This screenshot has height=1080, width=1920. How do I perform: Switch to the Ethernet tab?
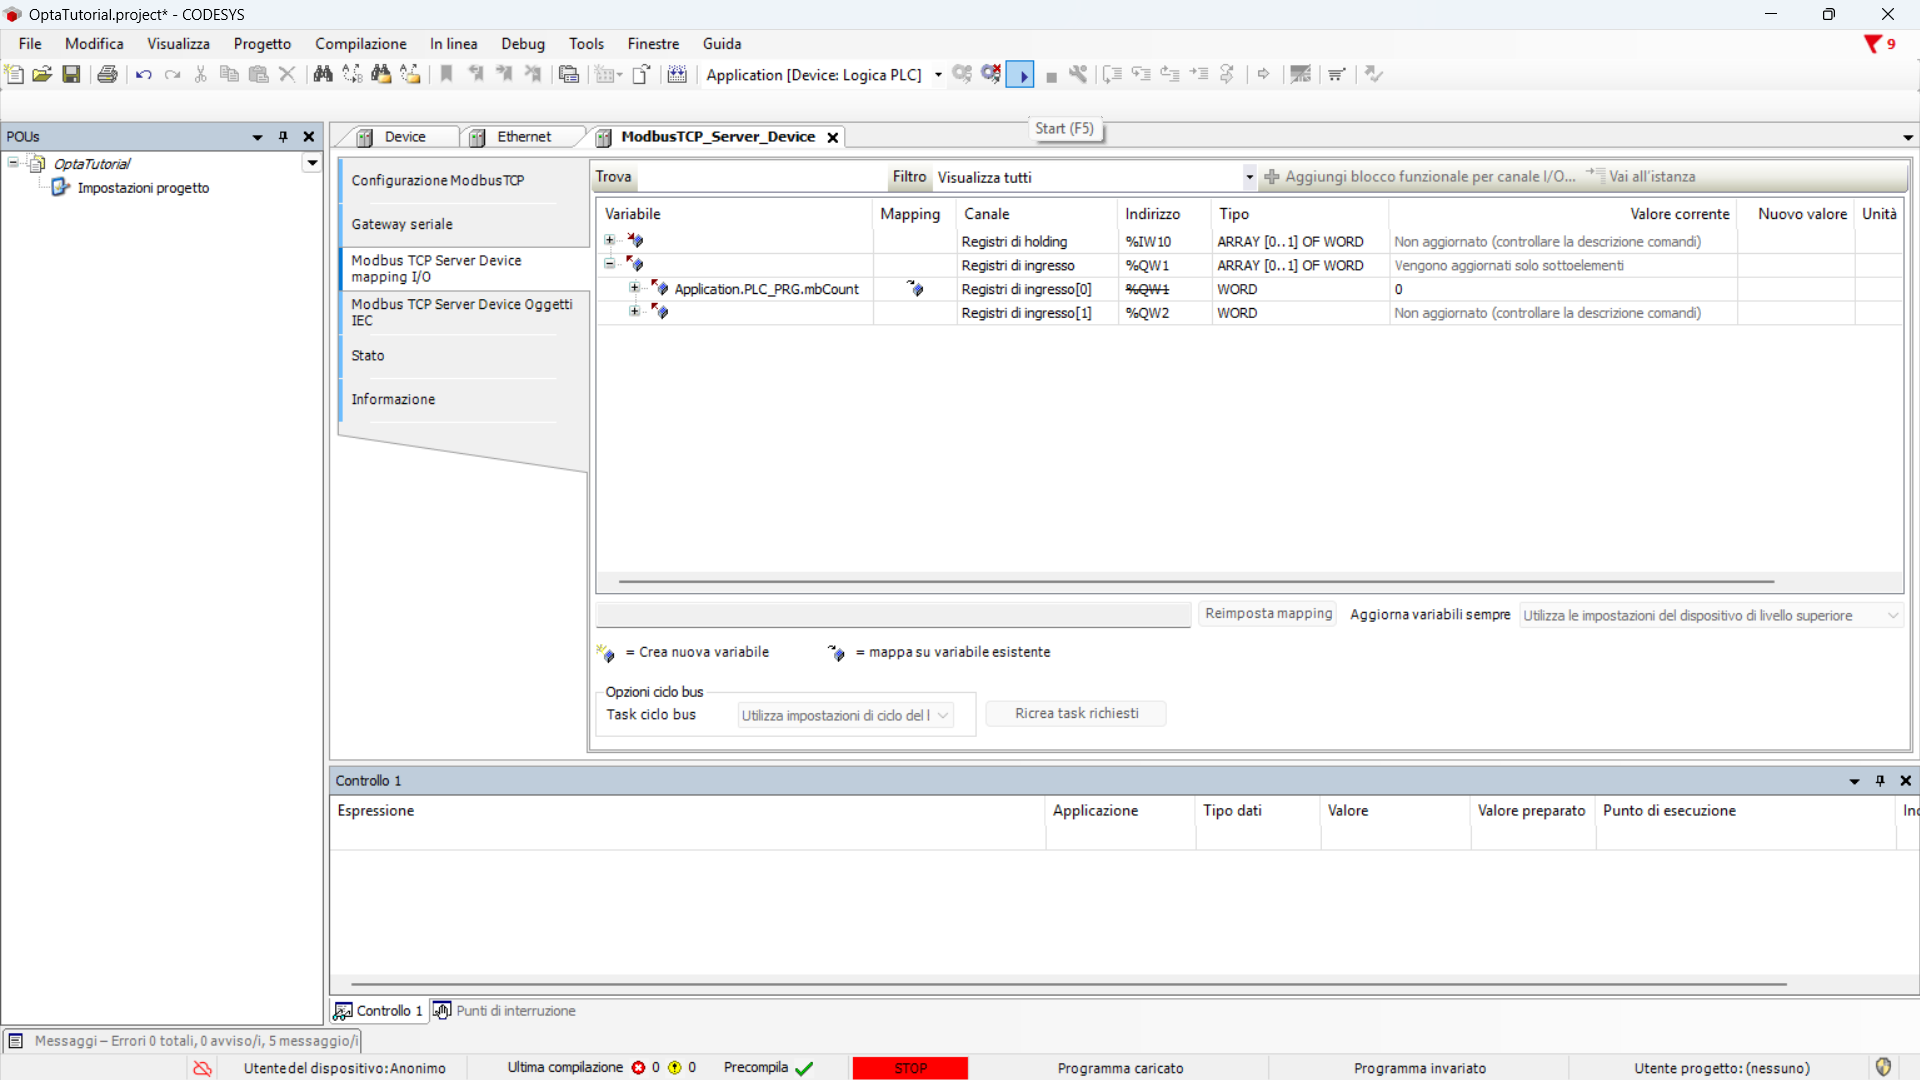coord(523,137)
